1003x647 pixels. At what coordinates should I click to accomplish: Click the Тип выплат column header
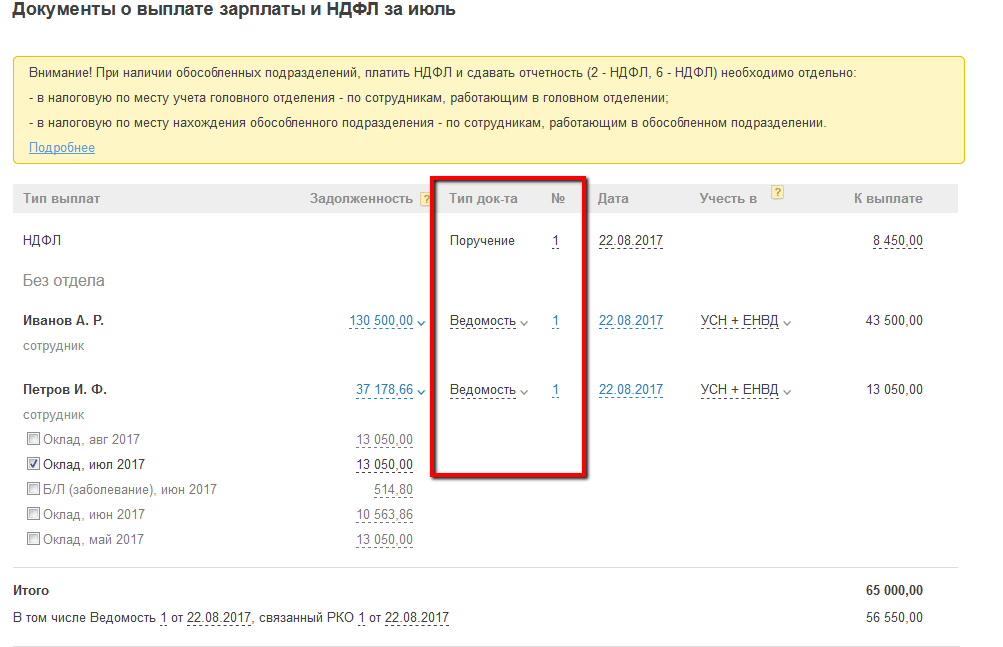pyautogui.click(x=61, y=198)
